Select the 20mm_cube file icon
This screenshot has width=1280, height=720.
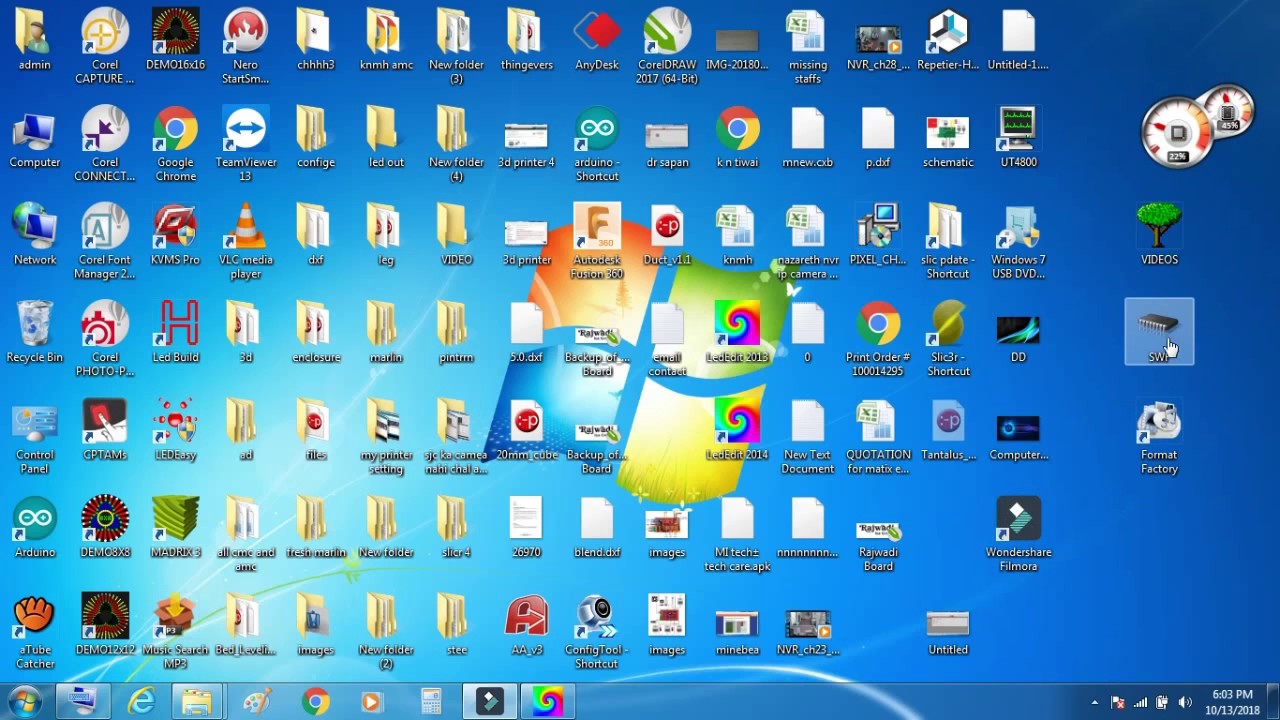tap(527, 432)
